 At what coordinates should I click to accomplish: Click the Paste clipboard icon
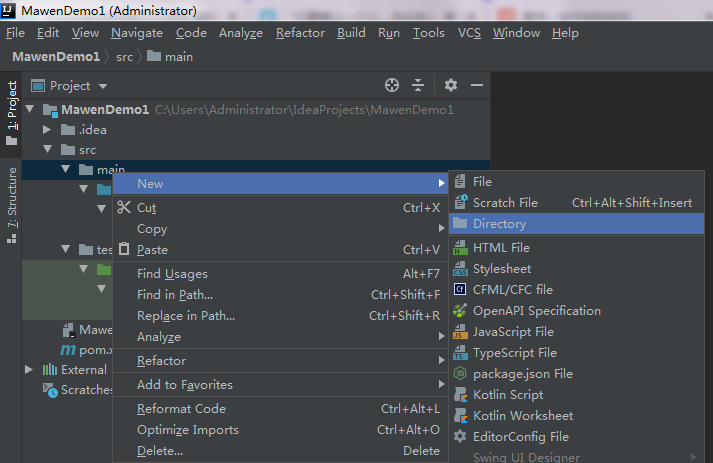(x=124, y=249)
